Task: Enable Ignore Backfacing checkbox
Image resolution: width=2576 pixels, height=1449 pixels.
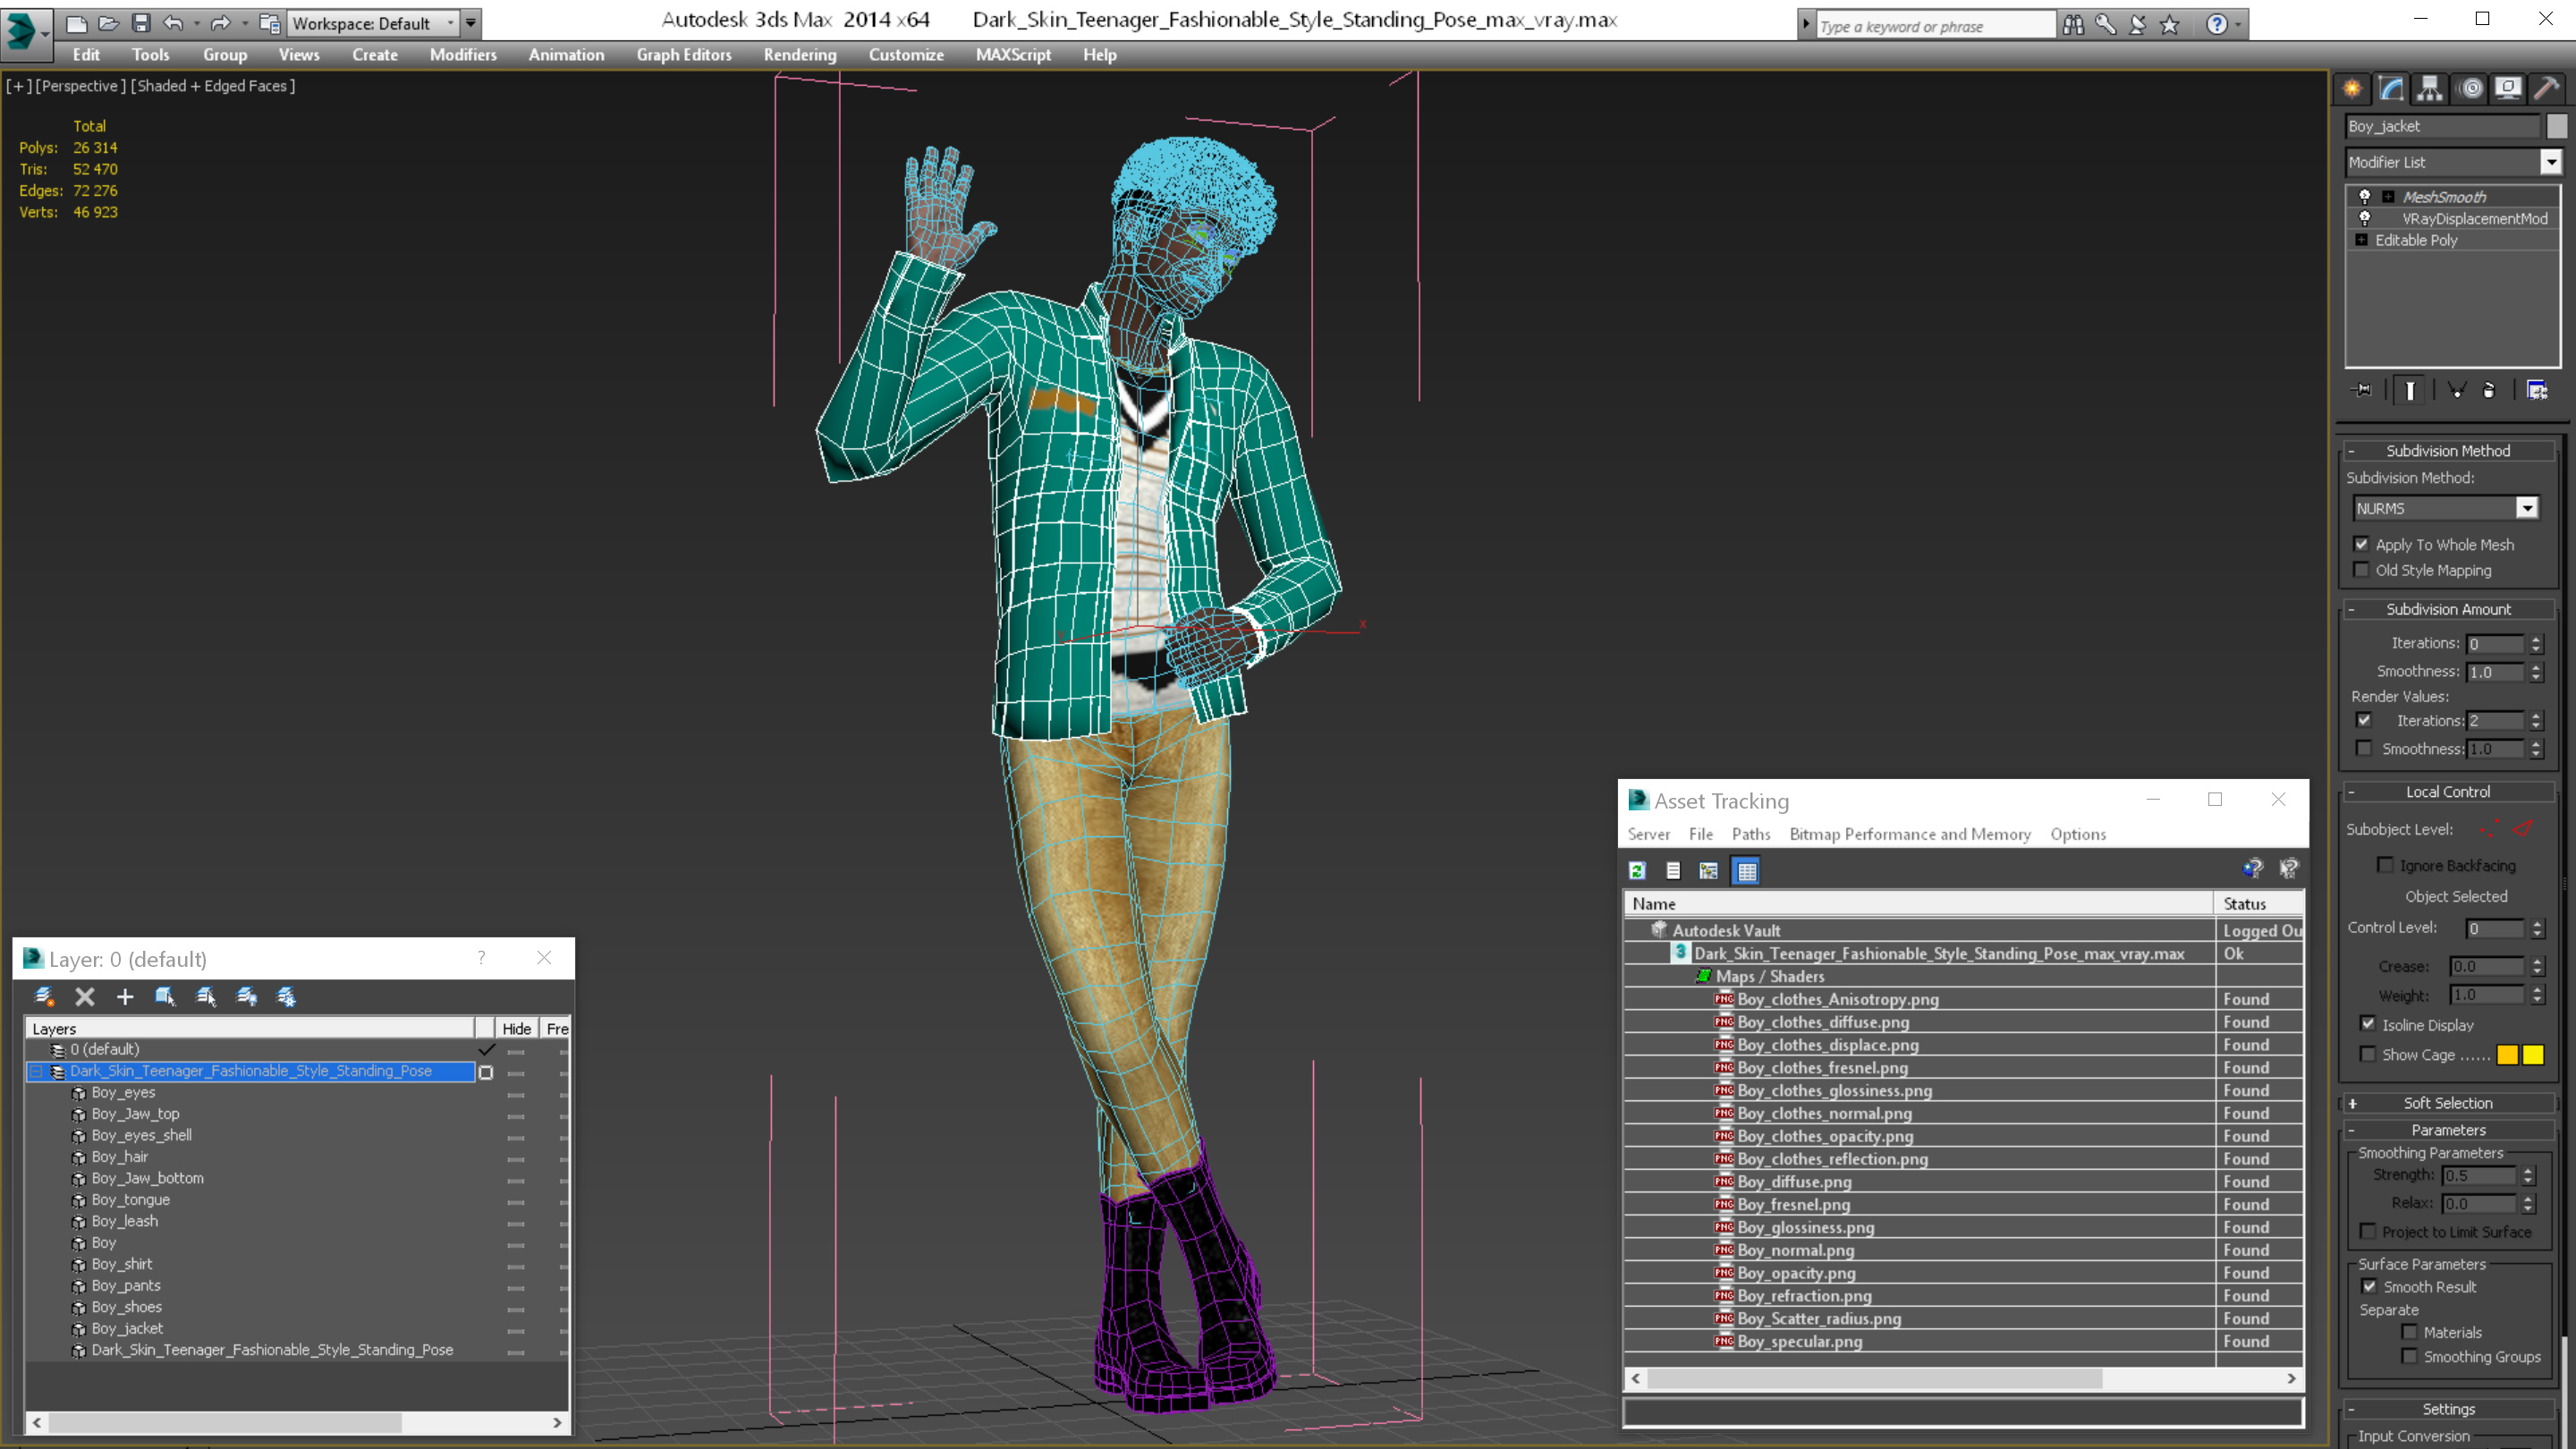Action: pos(2386,865)
